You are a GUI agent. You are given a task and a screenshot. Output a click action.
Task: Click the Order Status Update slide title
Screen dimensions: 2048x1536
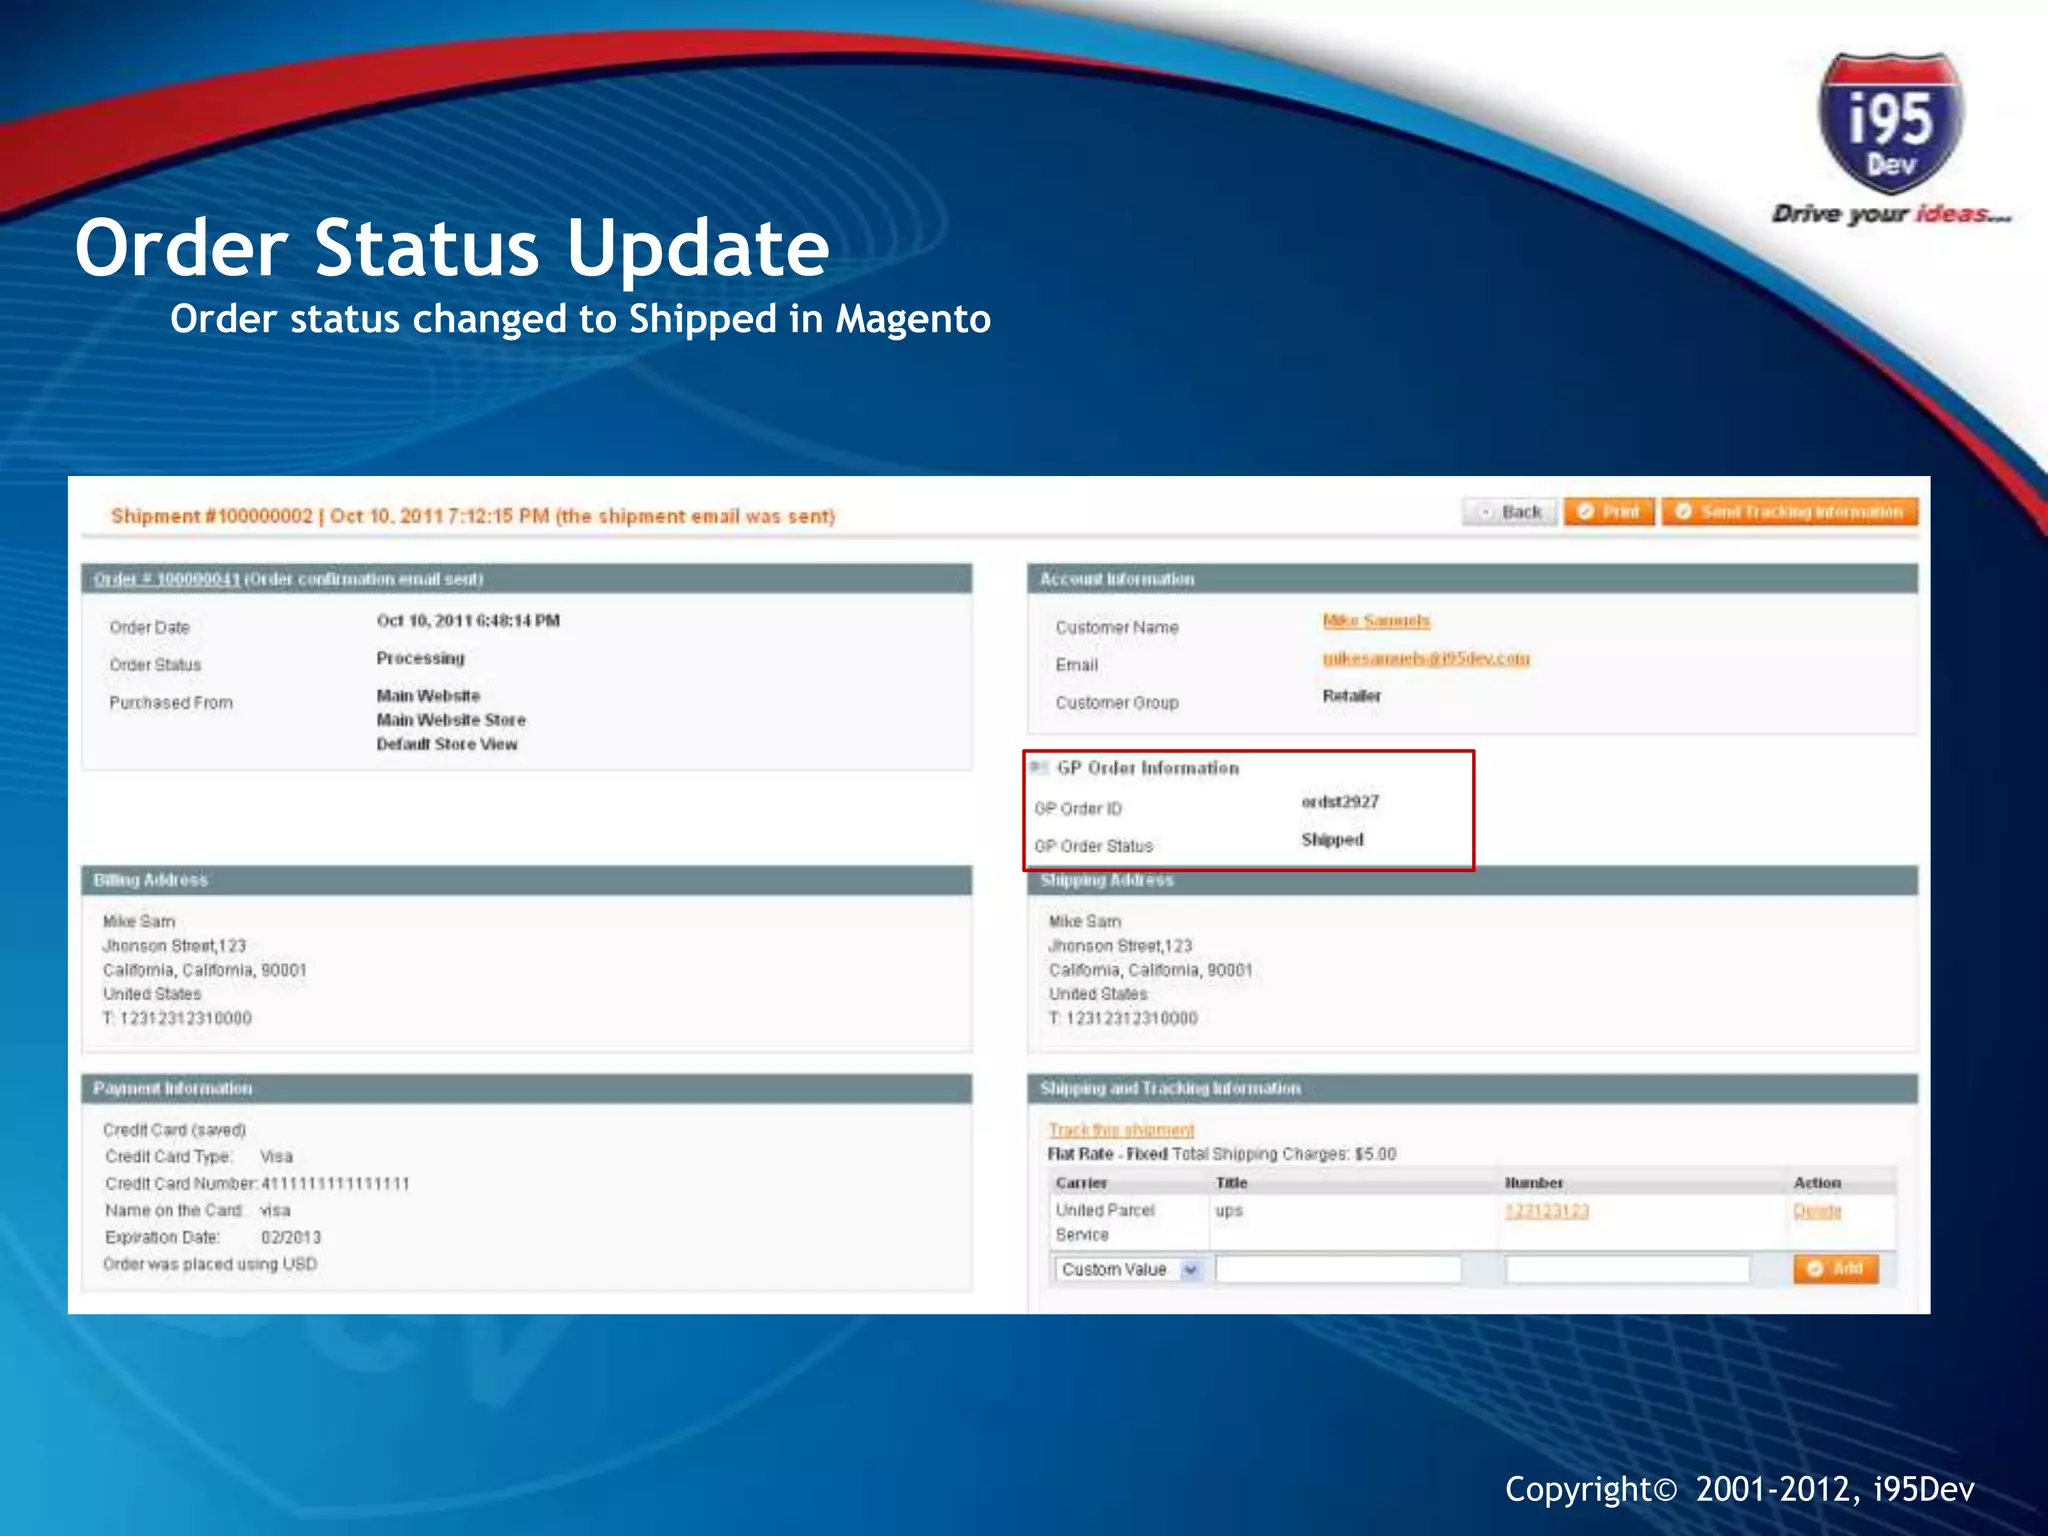(452, 248)
